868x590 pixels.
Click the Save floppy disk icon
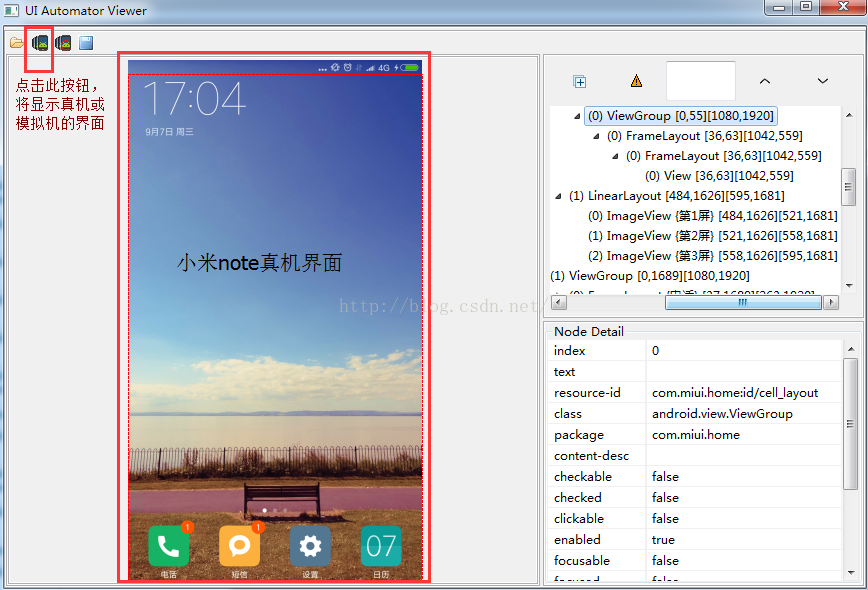coord(86,43)
